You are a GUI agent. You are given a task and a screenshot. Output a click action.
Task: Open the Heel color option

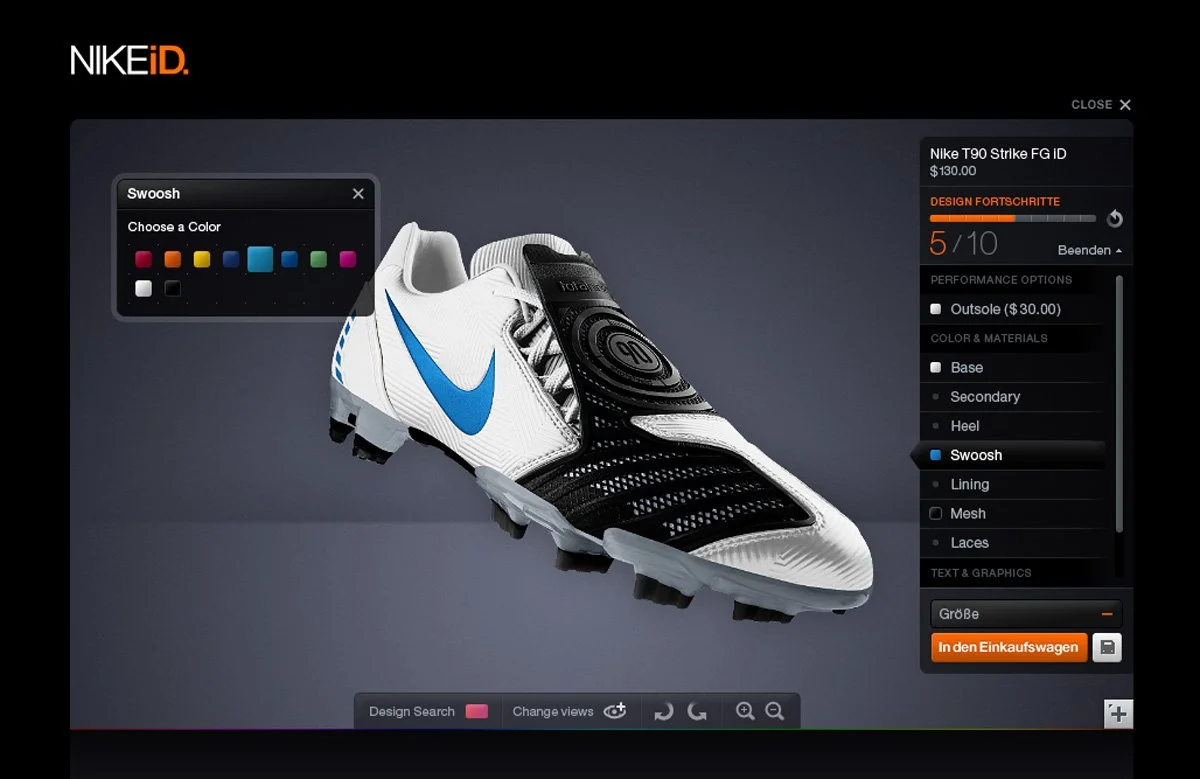click(1014, 425)
